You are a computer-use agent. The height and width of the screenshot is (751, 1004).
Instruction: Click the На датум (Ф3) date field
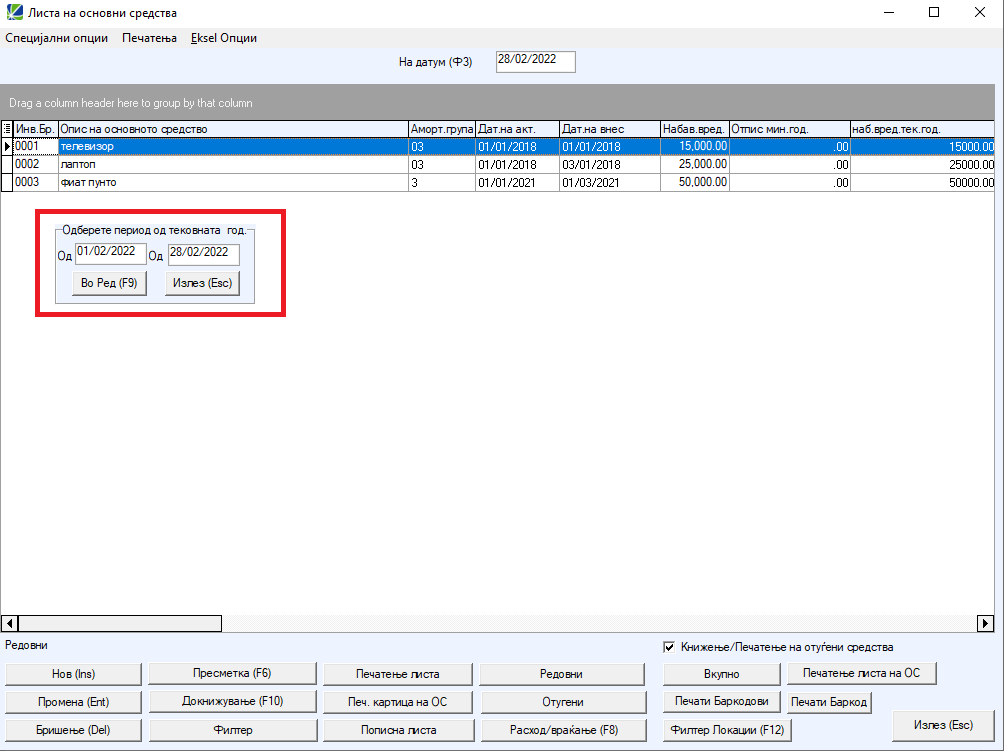tap(535, 61)
